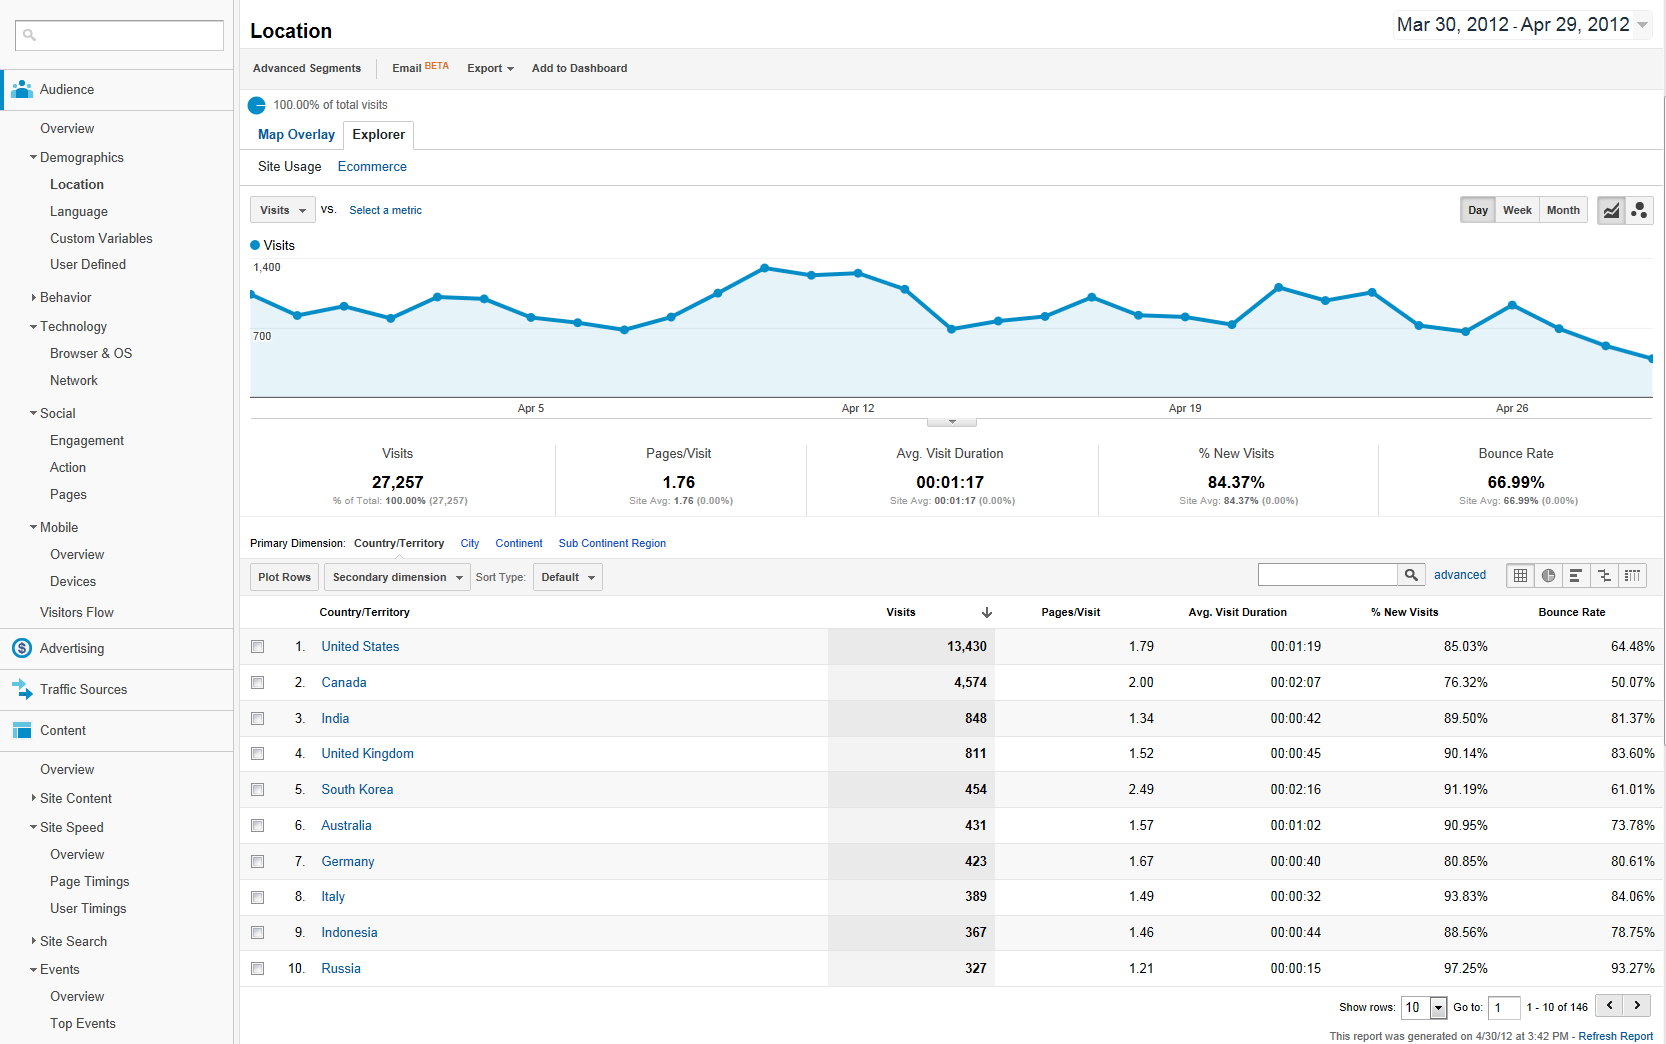Open the Ecommerce sub-tab
The width and height of the screenshot is (1666, 1044).
pos(372,167)
